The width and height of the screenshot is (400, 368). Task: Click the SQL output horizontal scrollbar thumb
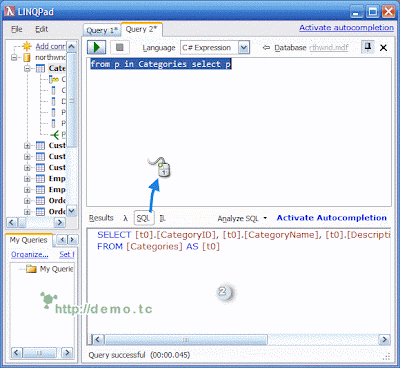pyautogui.click(x=185, y=340)
